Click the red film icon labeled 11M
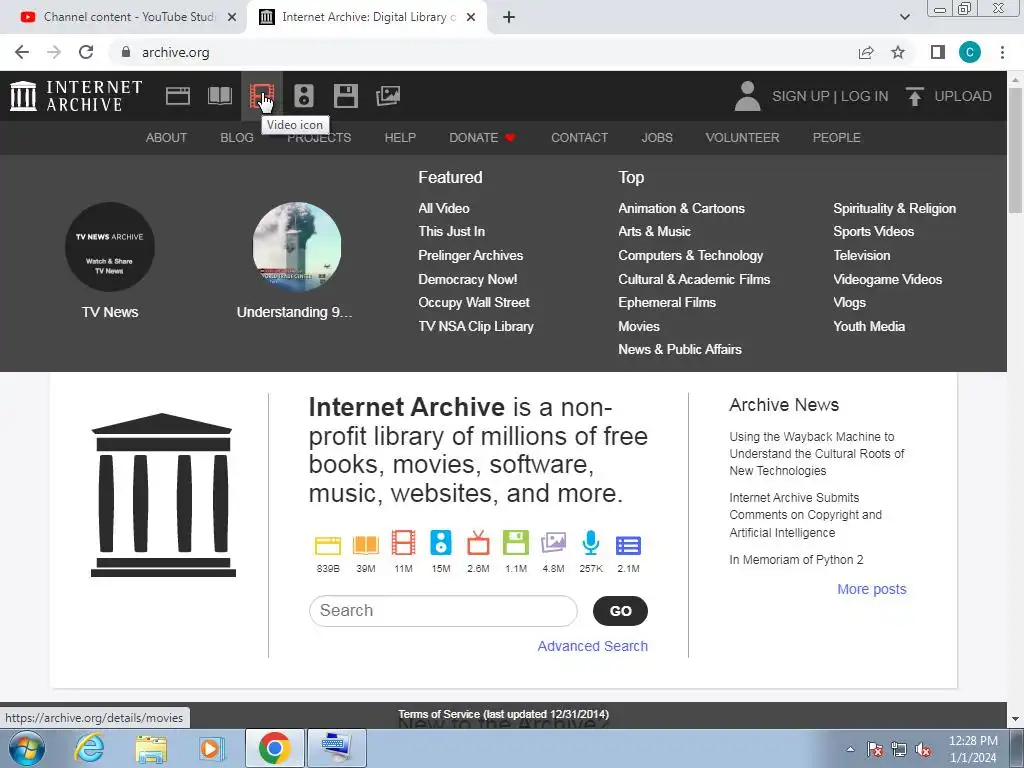The width and height of the screenshot is (1024, 768). click(404, 543)
